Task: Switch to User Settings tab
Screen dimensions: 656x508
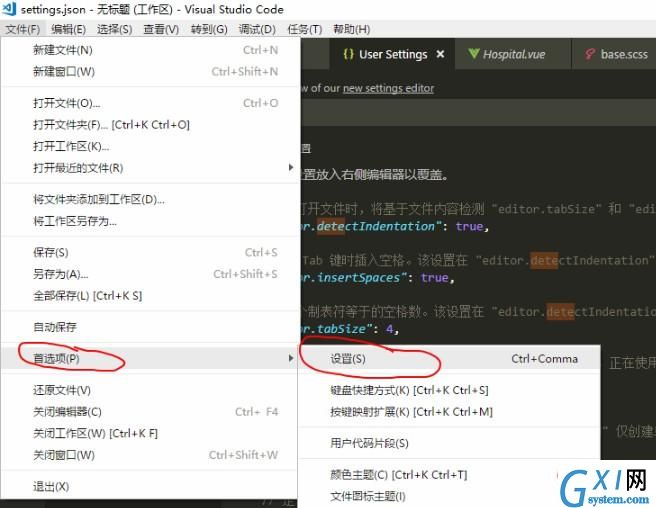Action: click(392, 54)
